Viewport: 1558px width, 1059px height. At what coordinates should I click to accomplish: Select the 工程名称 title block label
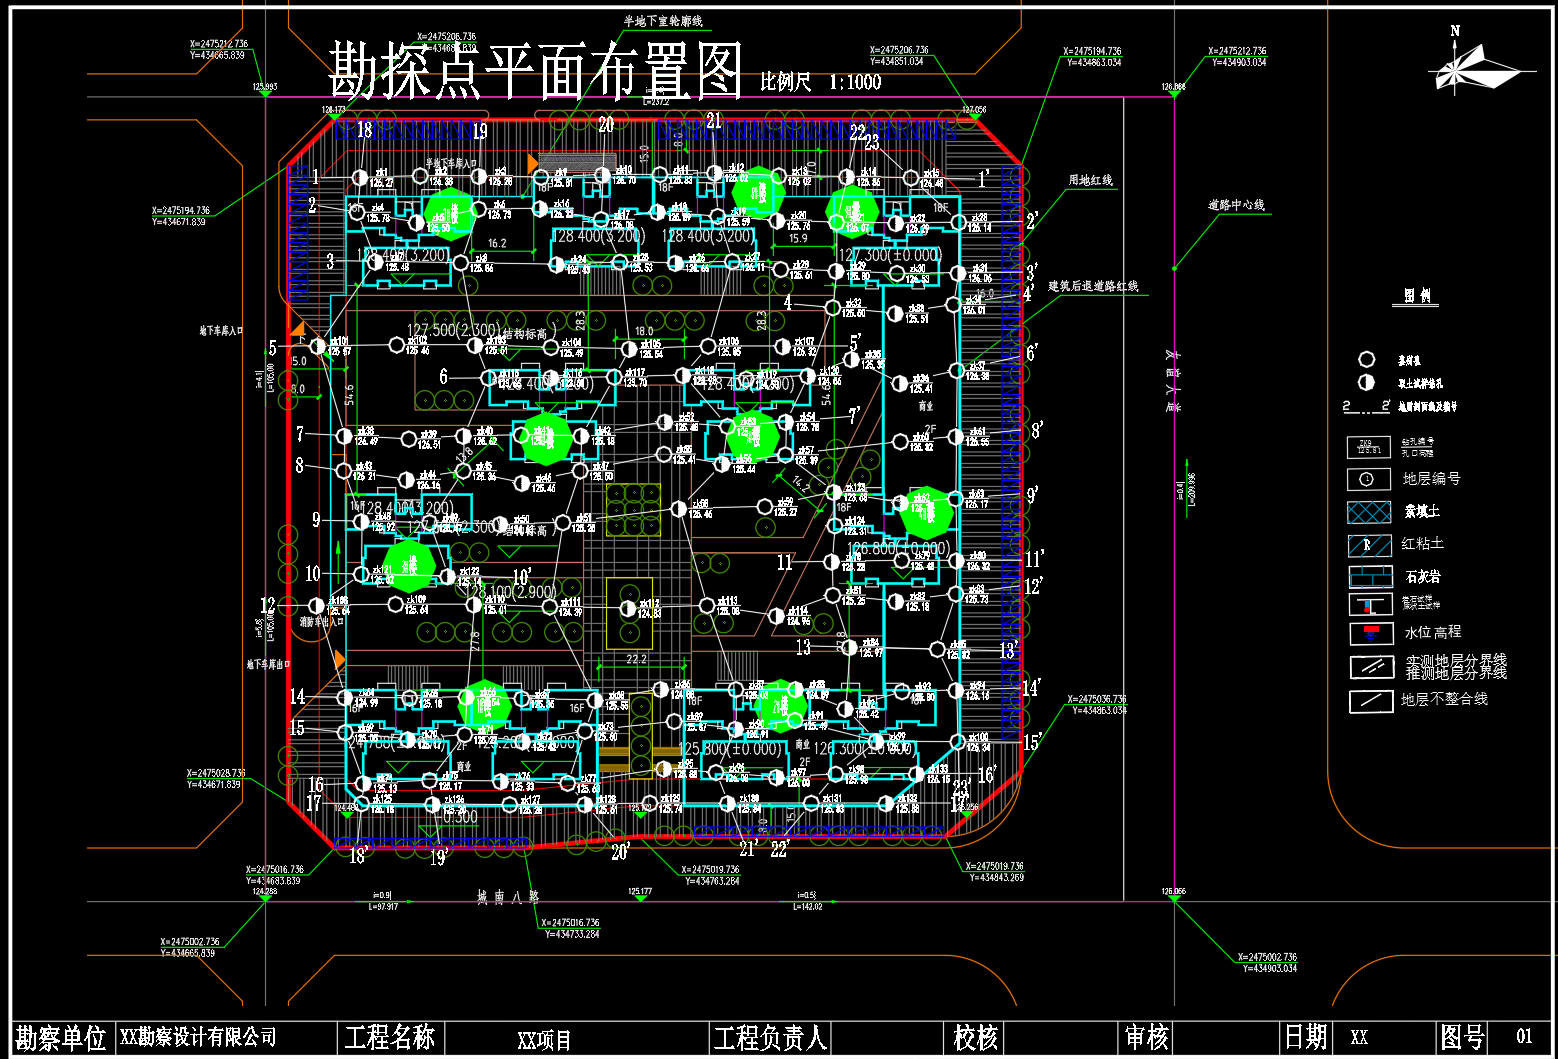[x=389, y=1038]
